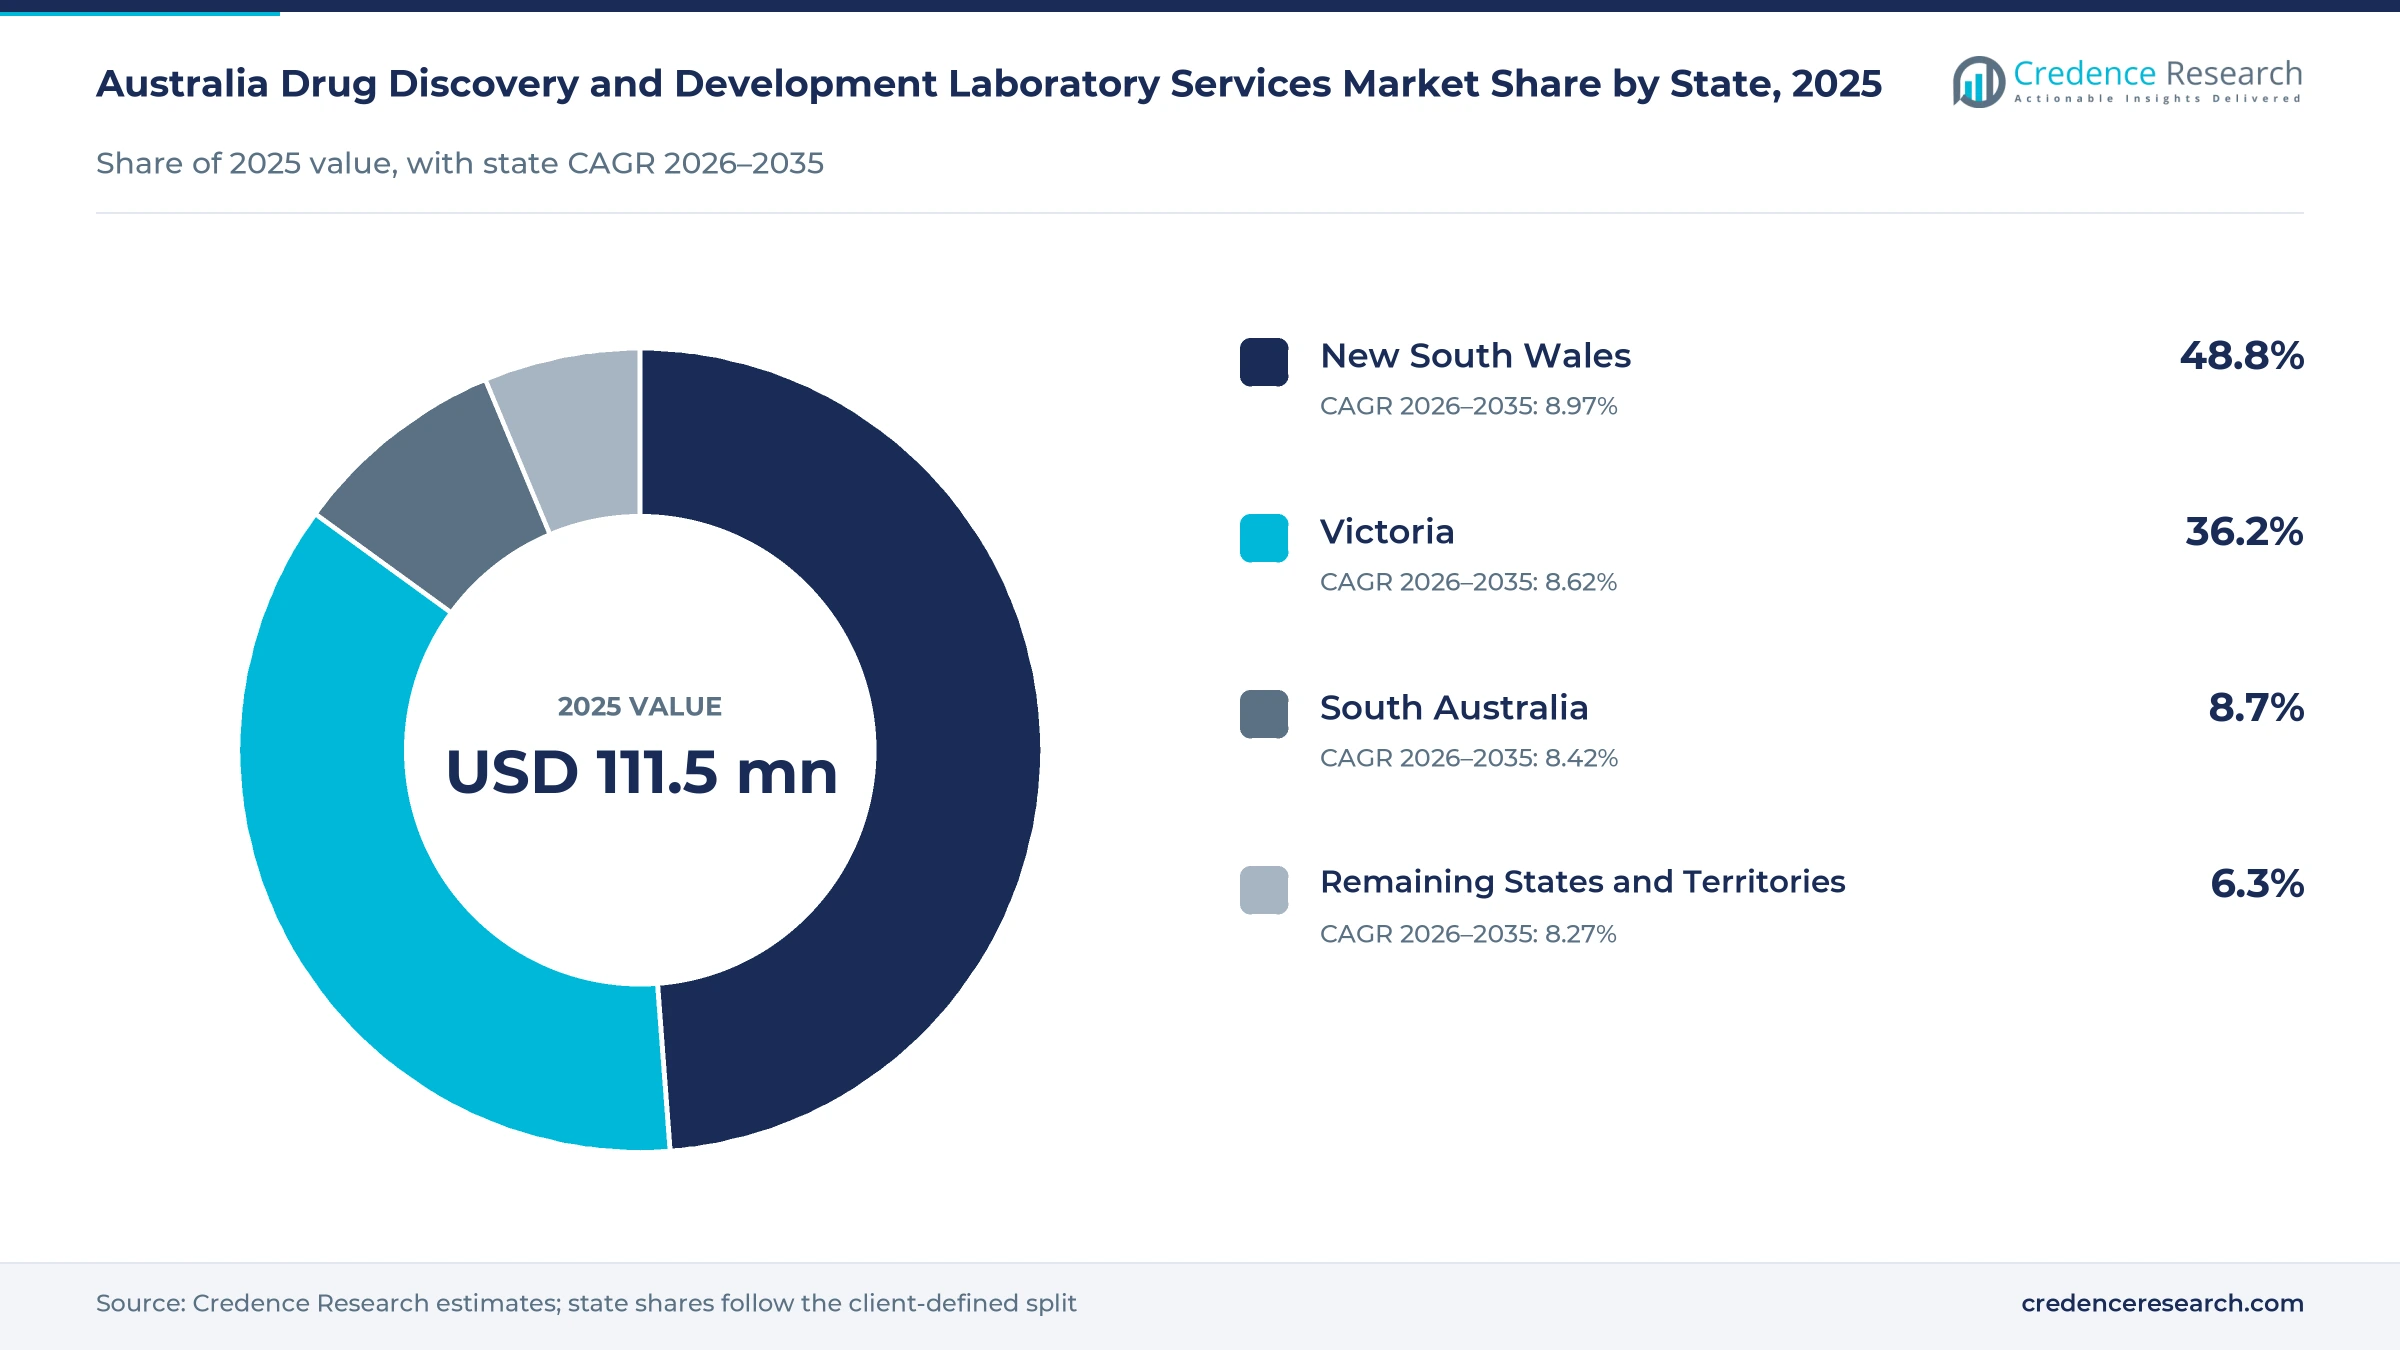
Task: Click the Victoria cyan legend swatch
Action: pos(1264,538)
